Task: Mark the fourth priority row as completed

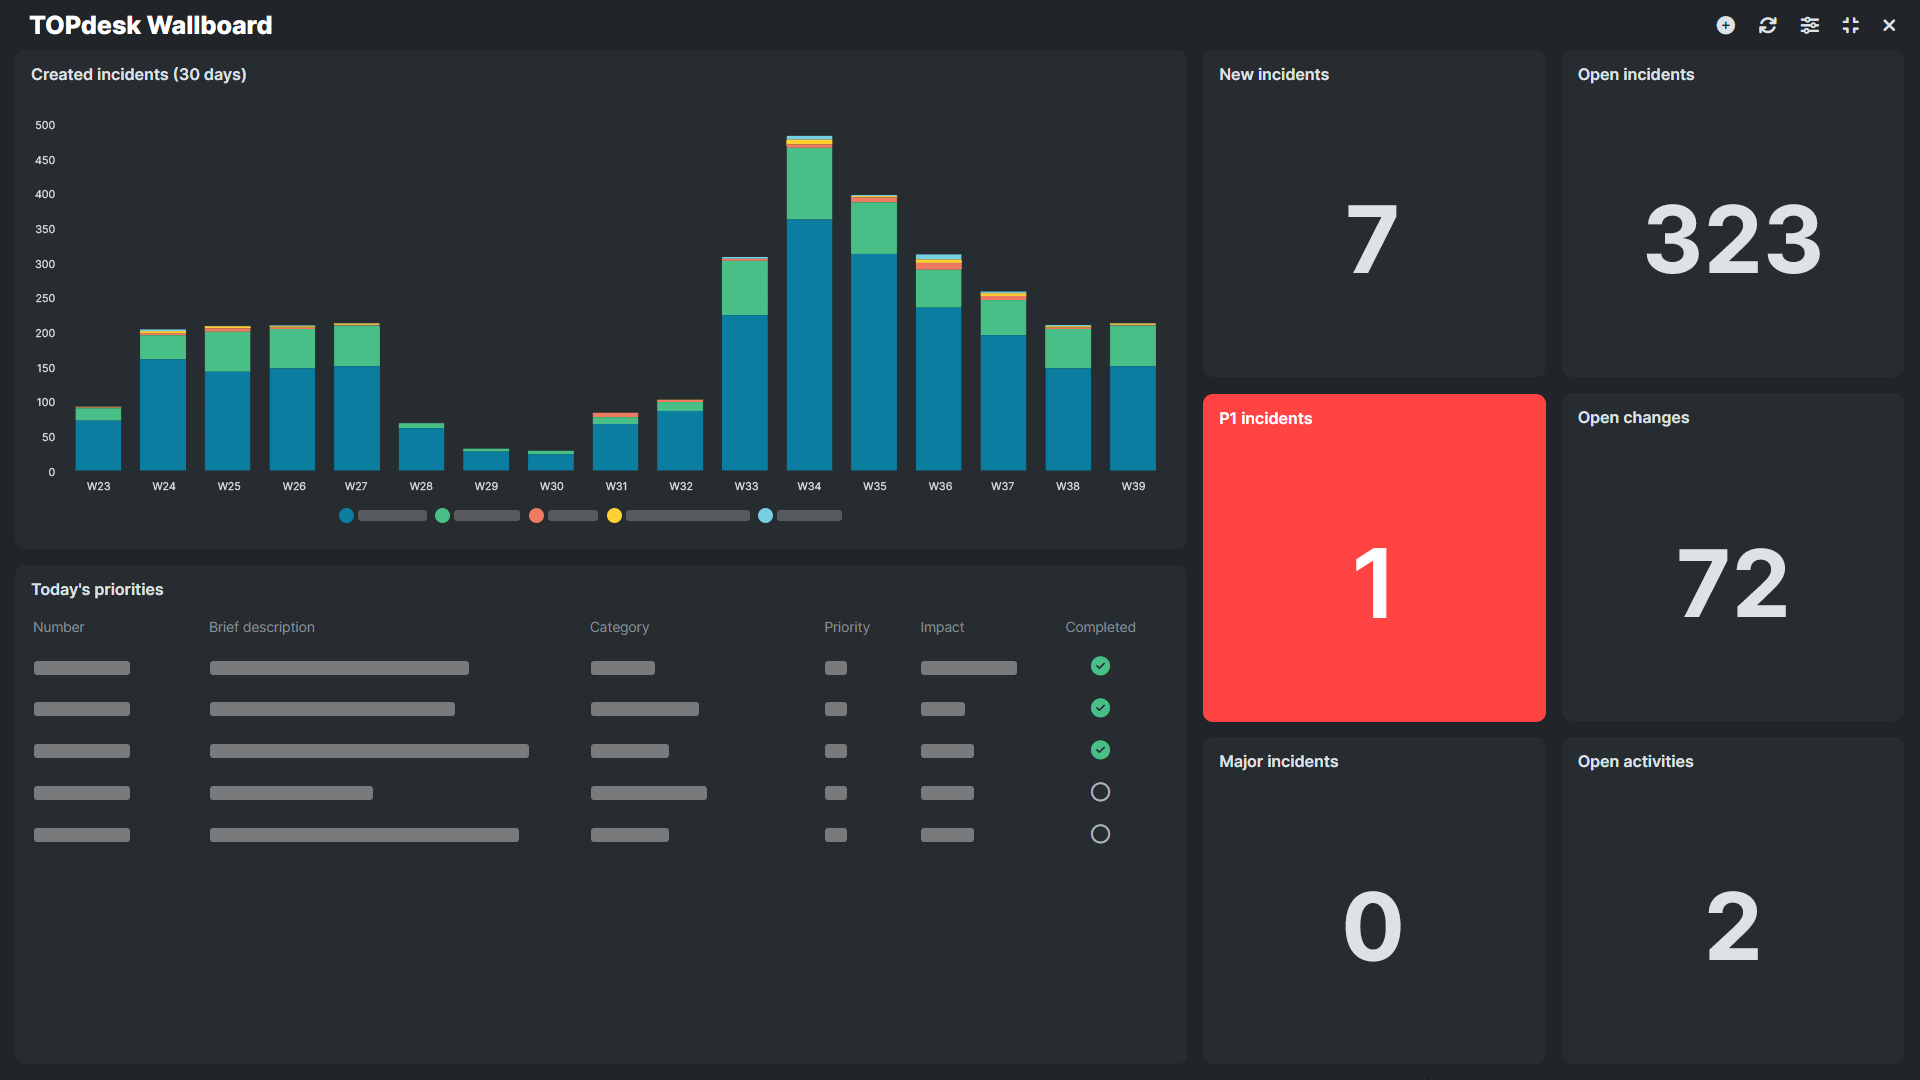Action: pos(1100,791)
